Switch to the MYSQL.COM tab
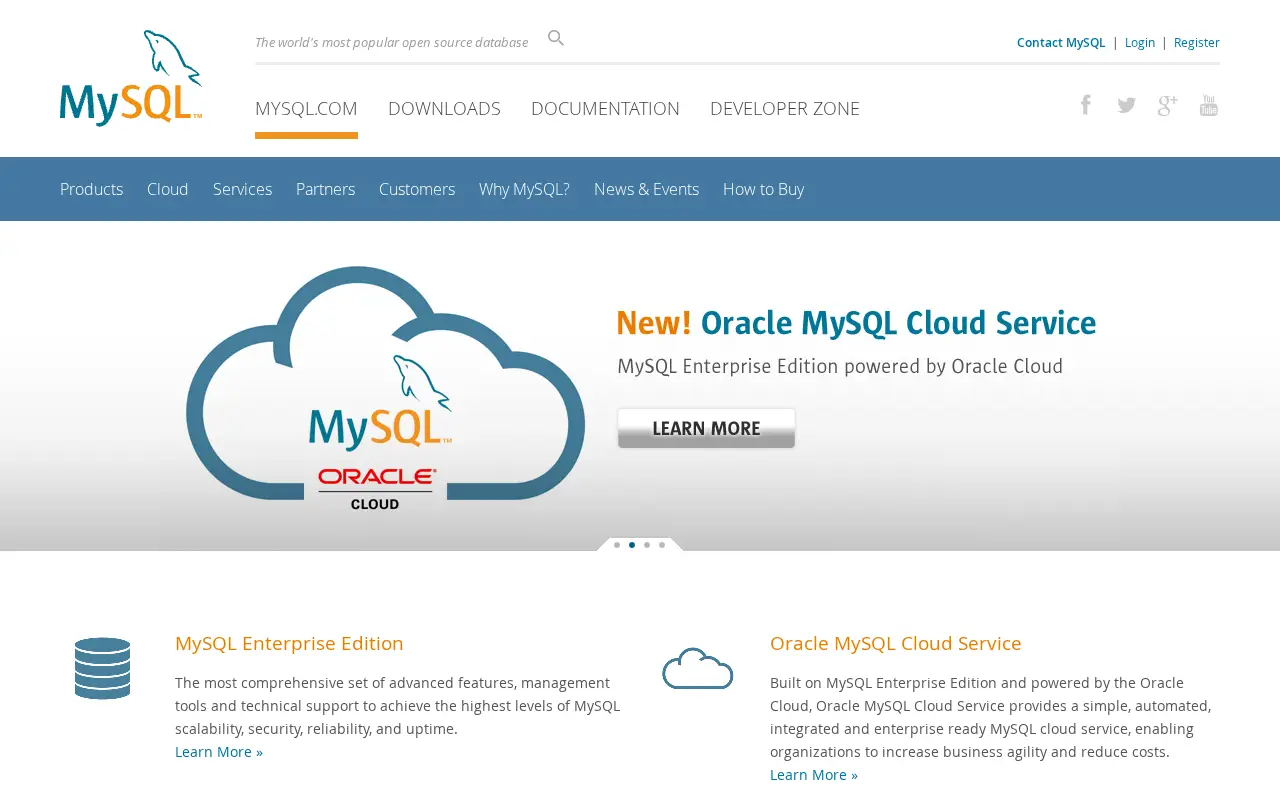Viewport: 1280px width, 800px height. [306, 109]
